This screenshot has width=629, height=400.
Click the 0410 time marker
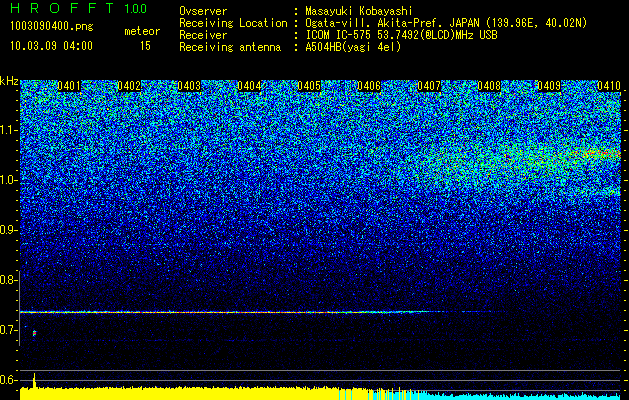[609, 86]
